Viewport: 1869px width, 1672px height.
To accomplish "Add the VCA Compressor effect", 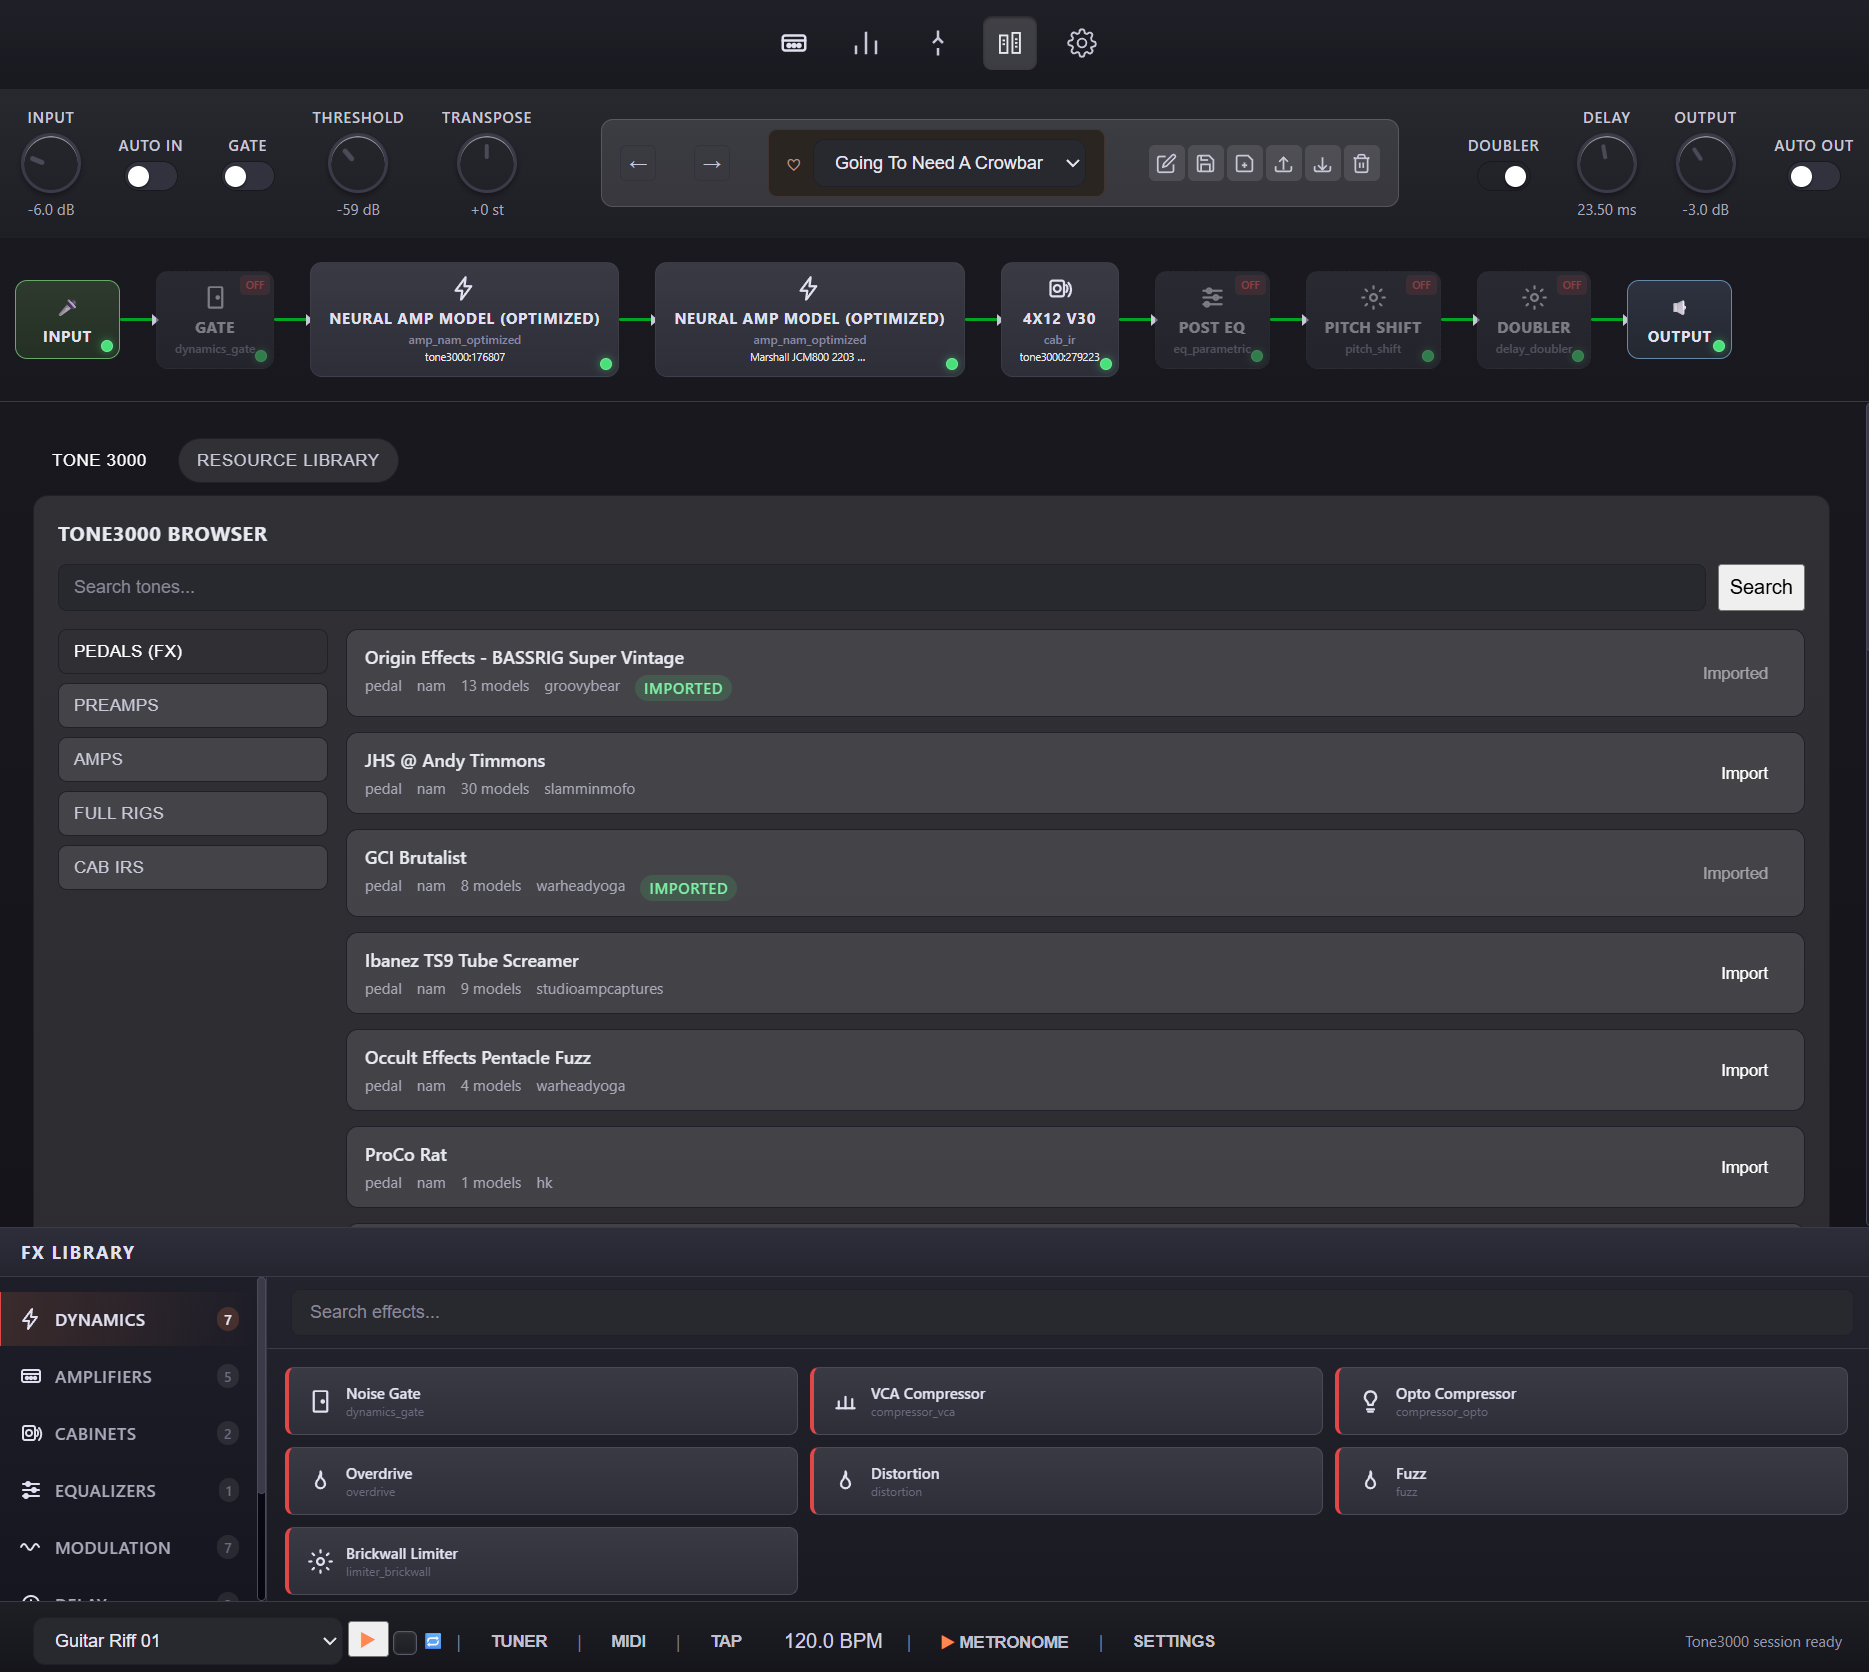I will click(1065, 1400).
